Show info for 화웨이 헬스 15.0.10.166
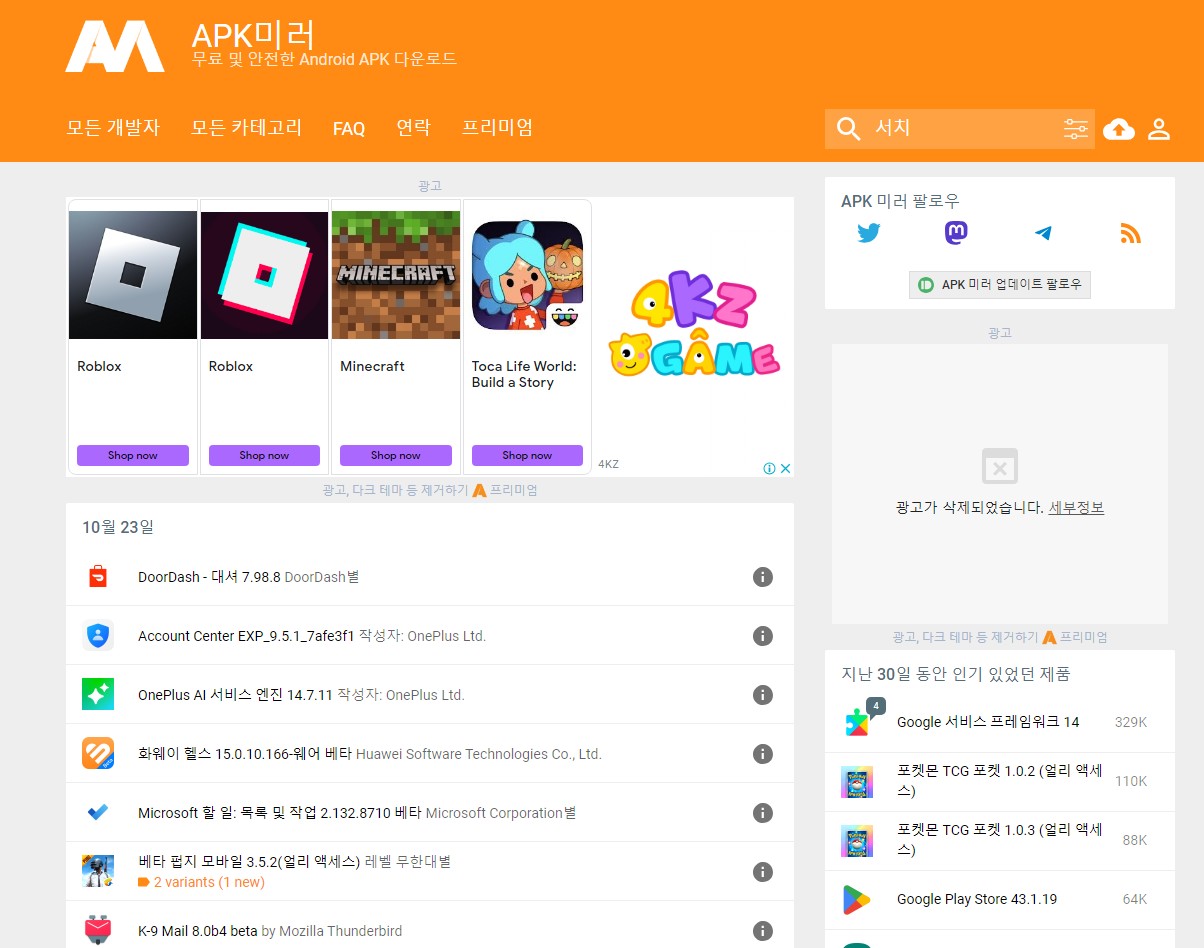 pos(763,754)
